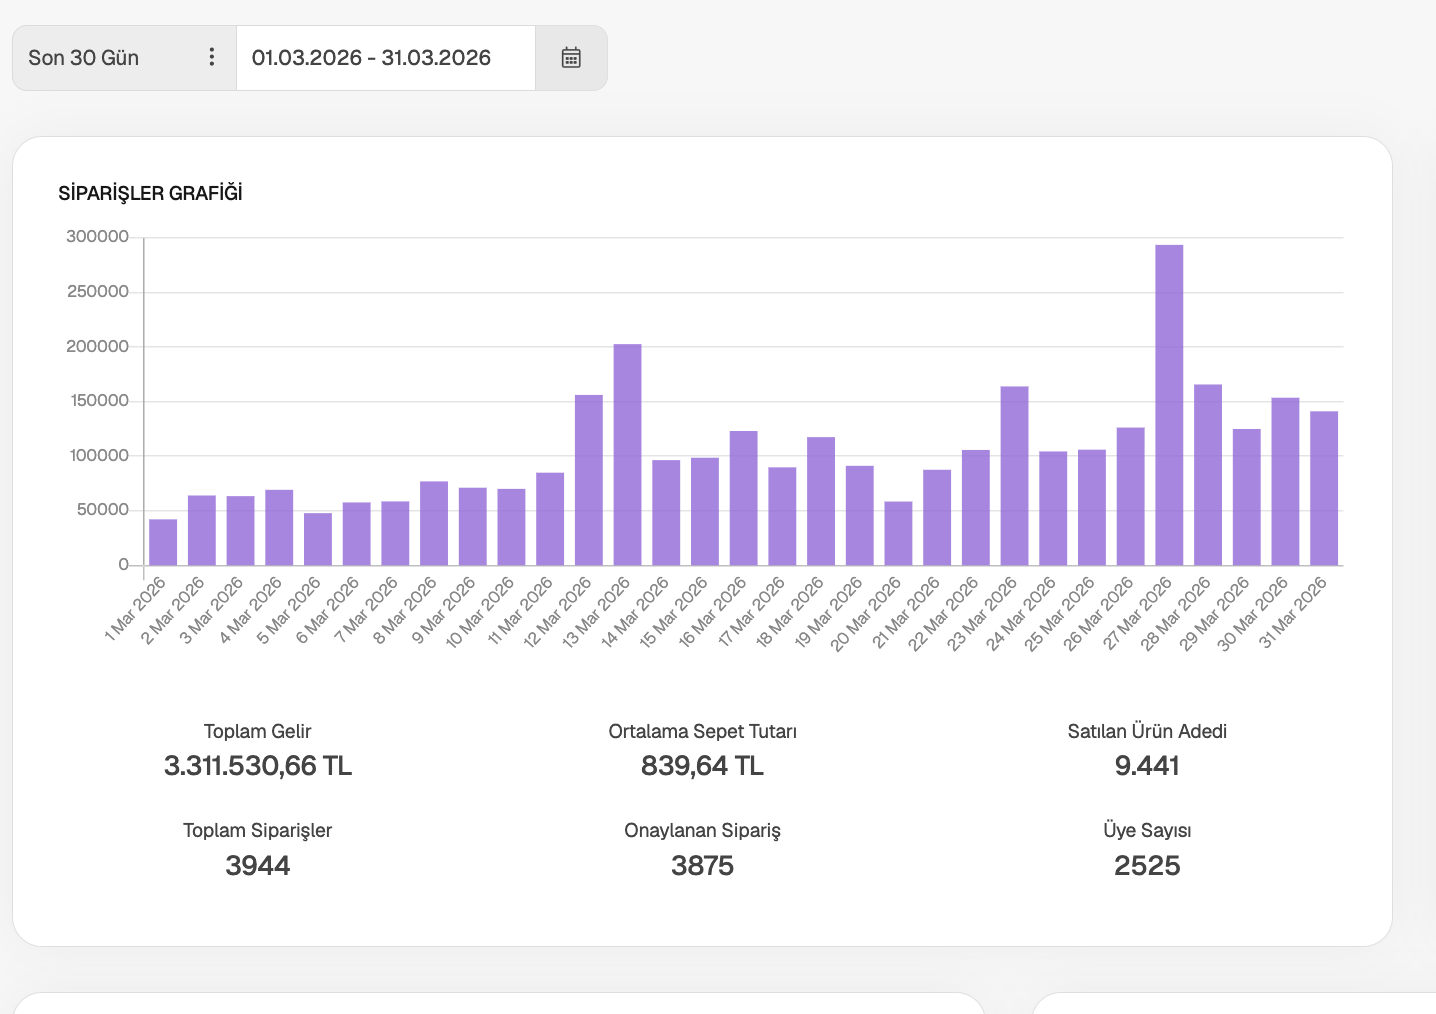Click the Toplam Gelir value 3.311.530,66 TL
This screenshot has height=1014, width=1436.
pyautogui.click(x=258, y=766)
